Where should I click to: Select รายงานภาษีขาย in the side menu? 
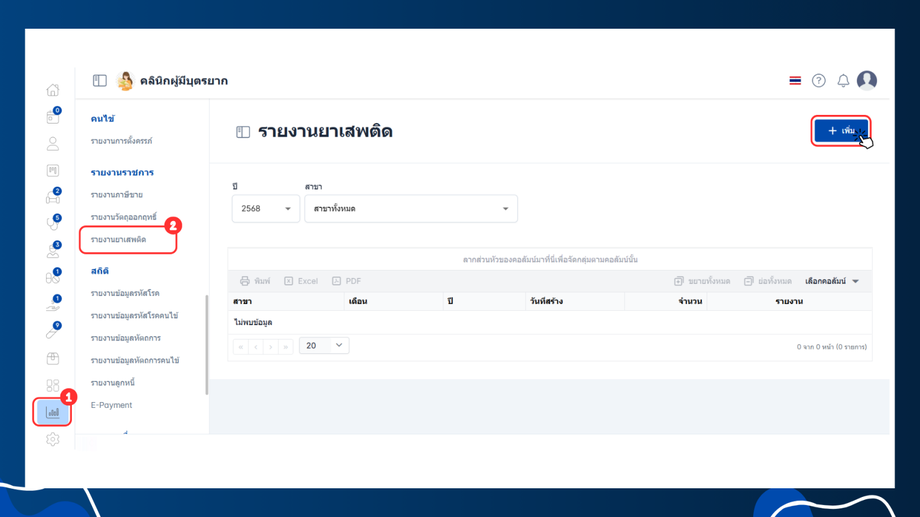click(117, 195)
